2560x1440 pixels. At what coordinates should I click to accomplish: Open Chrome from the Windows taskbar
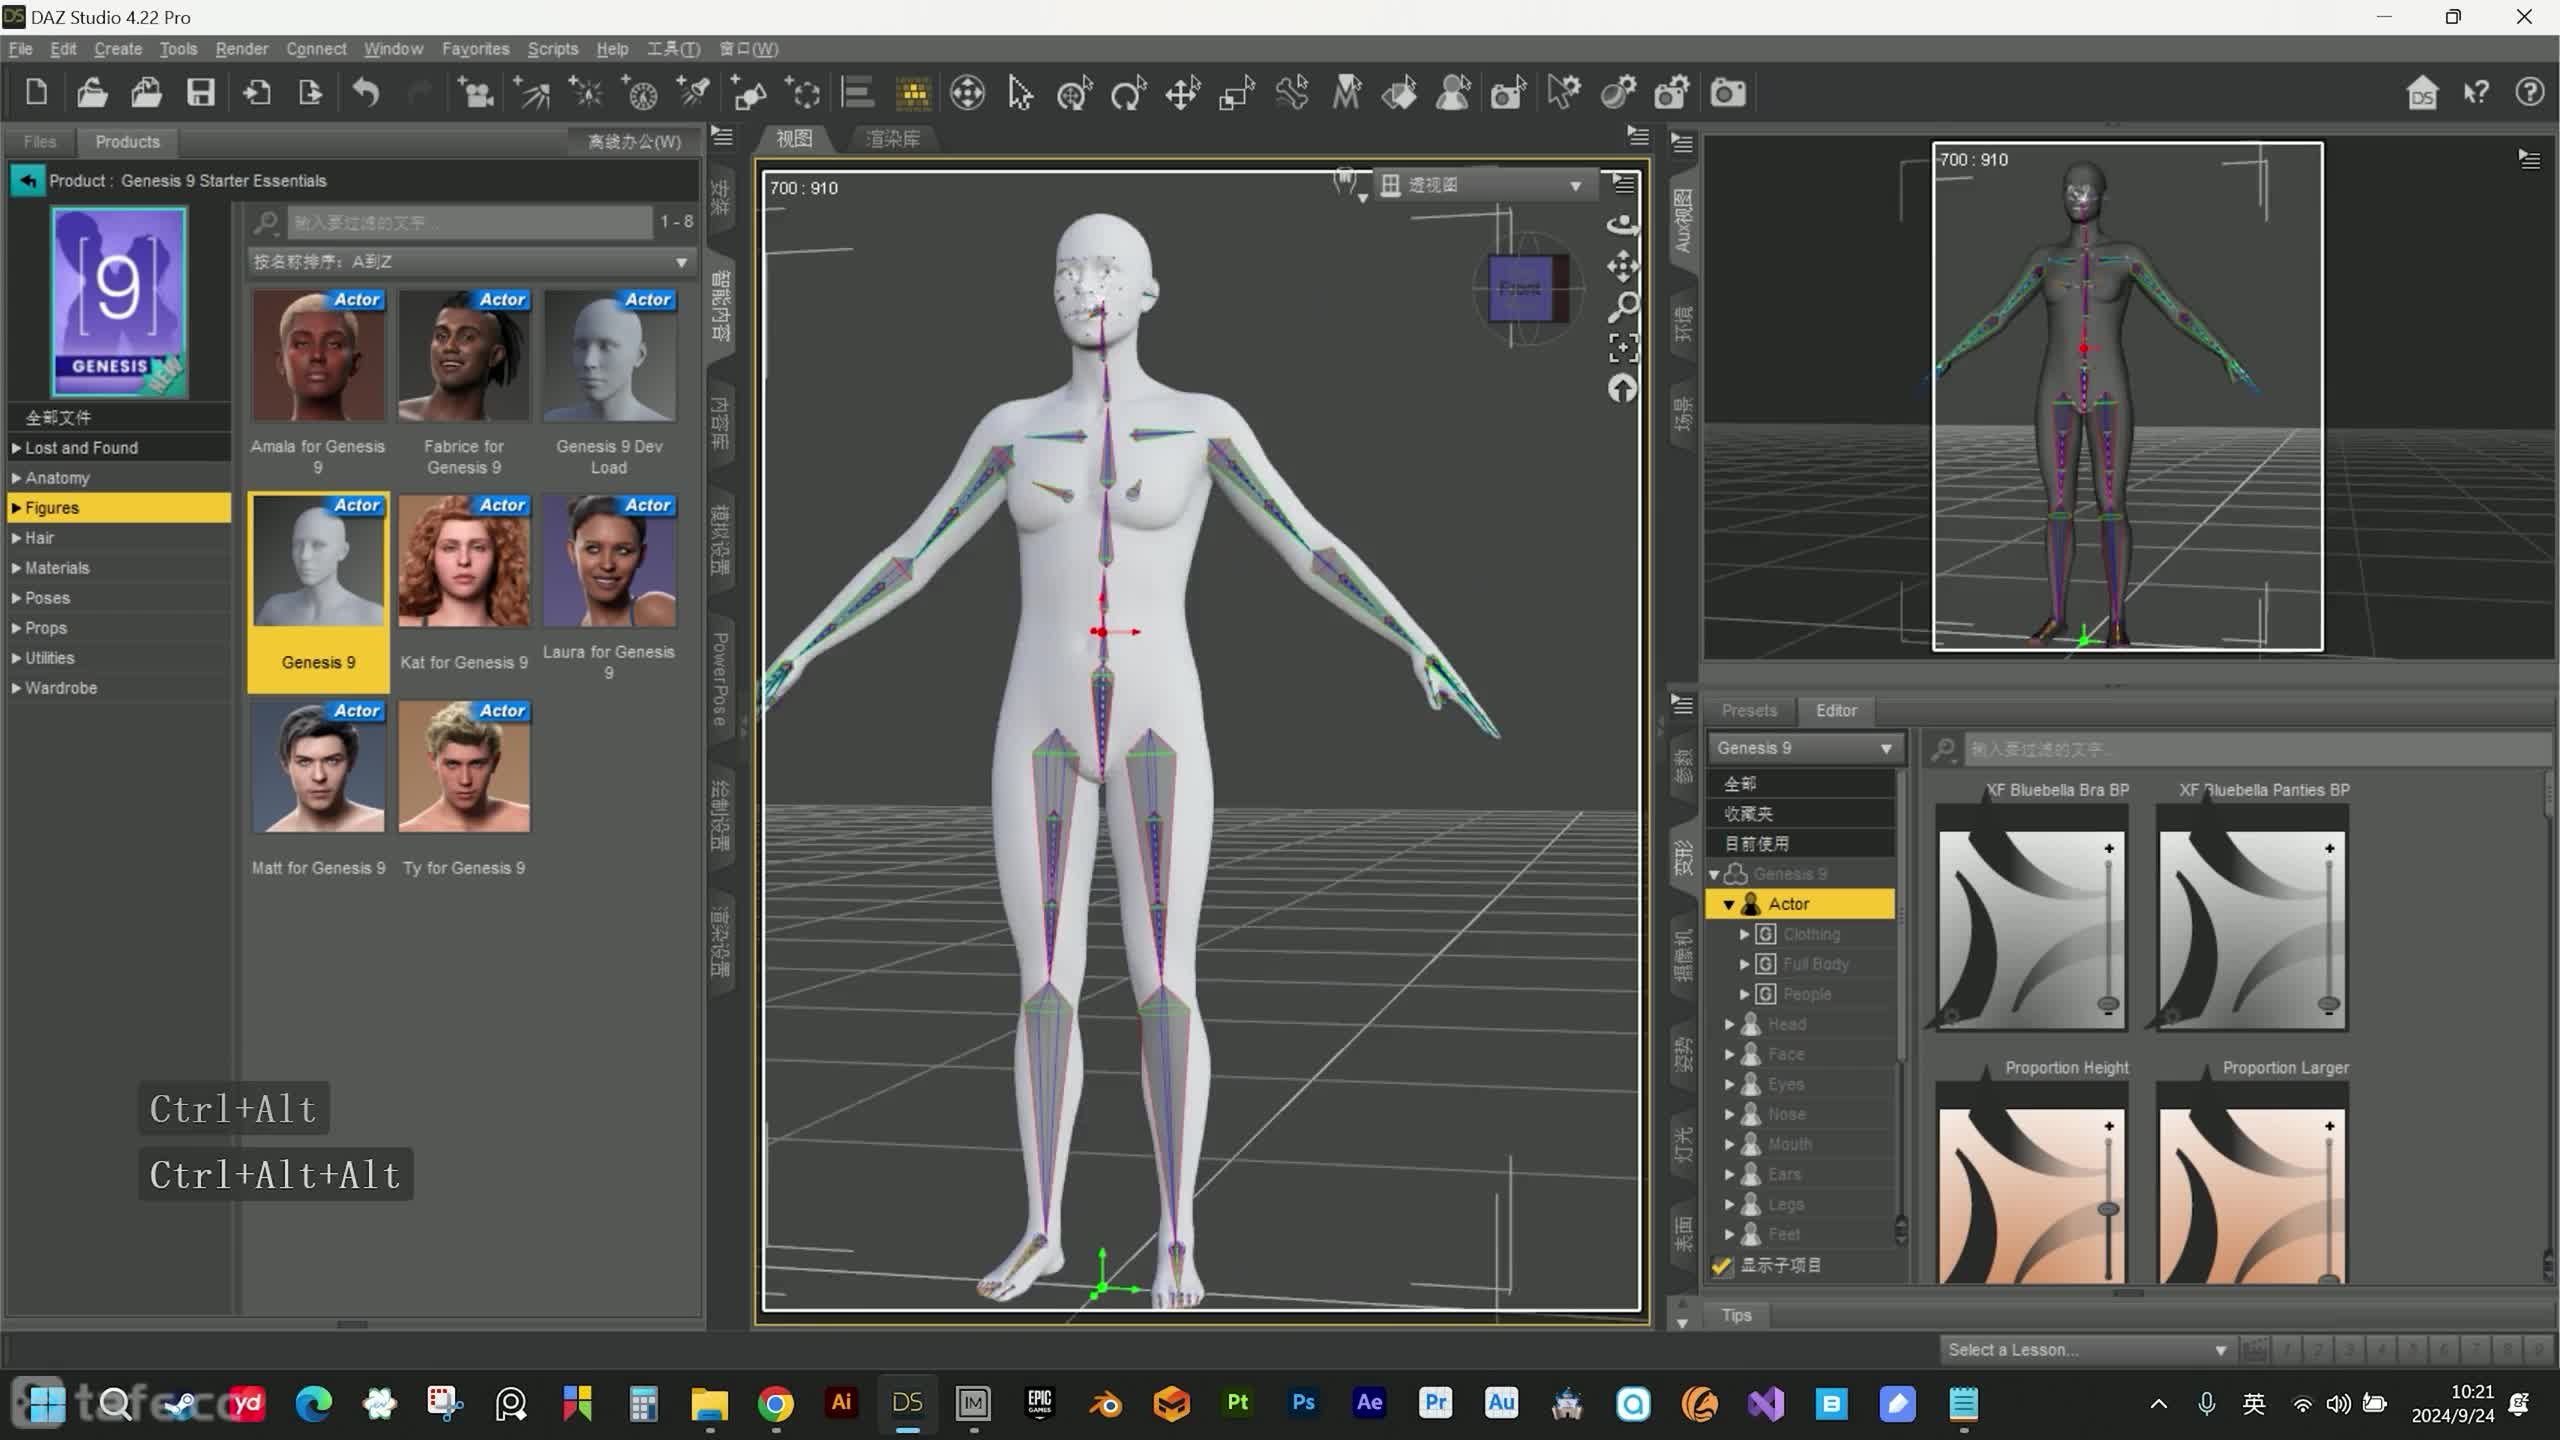[775, 1404]
